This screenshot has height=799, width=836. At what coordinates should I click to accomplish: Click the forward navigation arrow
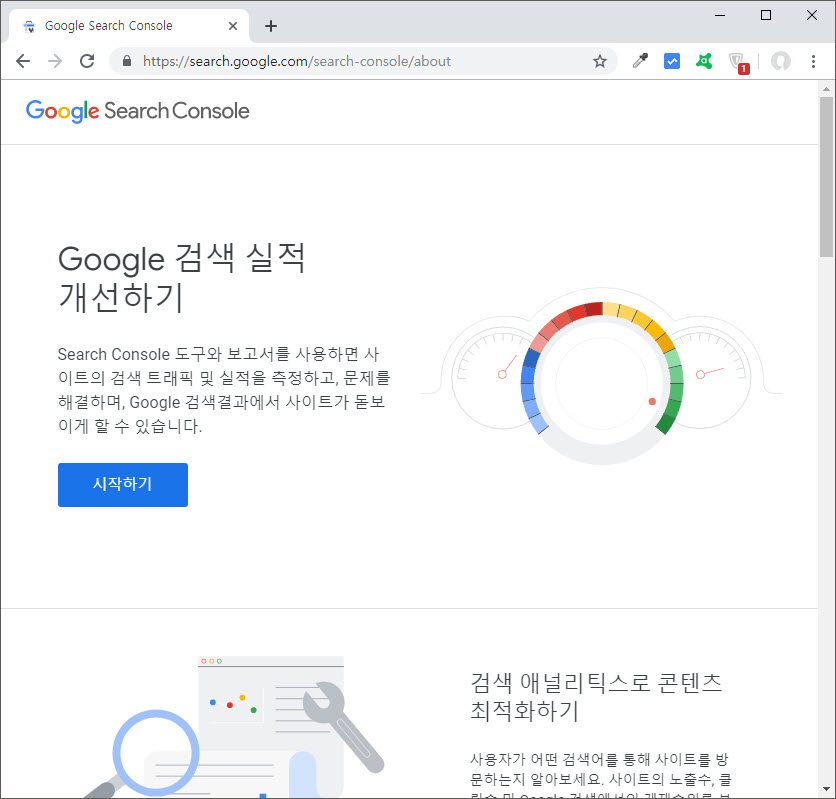(x=55, y=61)
